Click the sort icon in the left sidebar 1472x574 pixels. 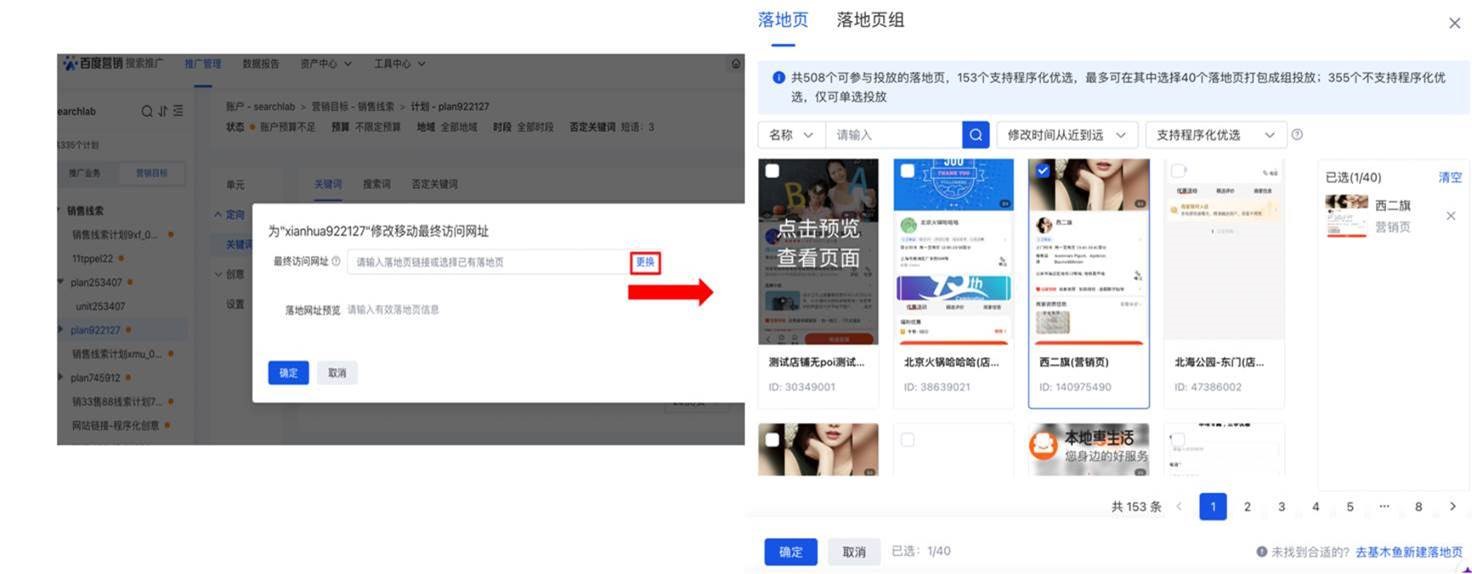[x=163, y=111]
